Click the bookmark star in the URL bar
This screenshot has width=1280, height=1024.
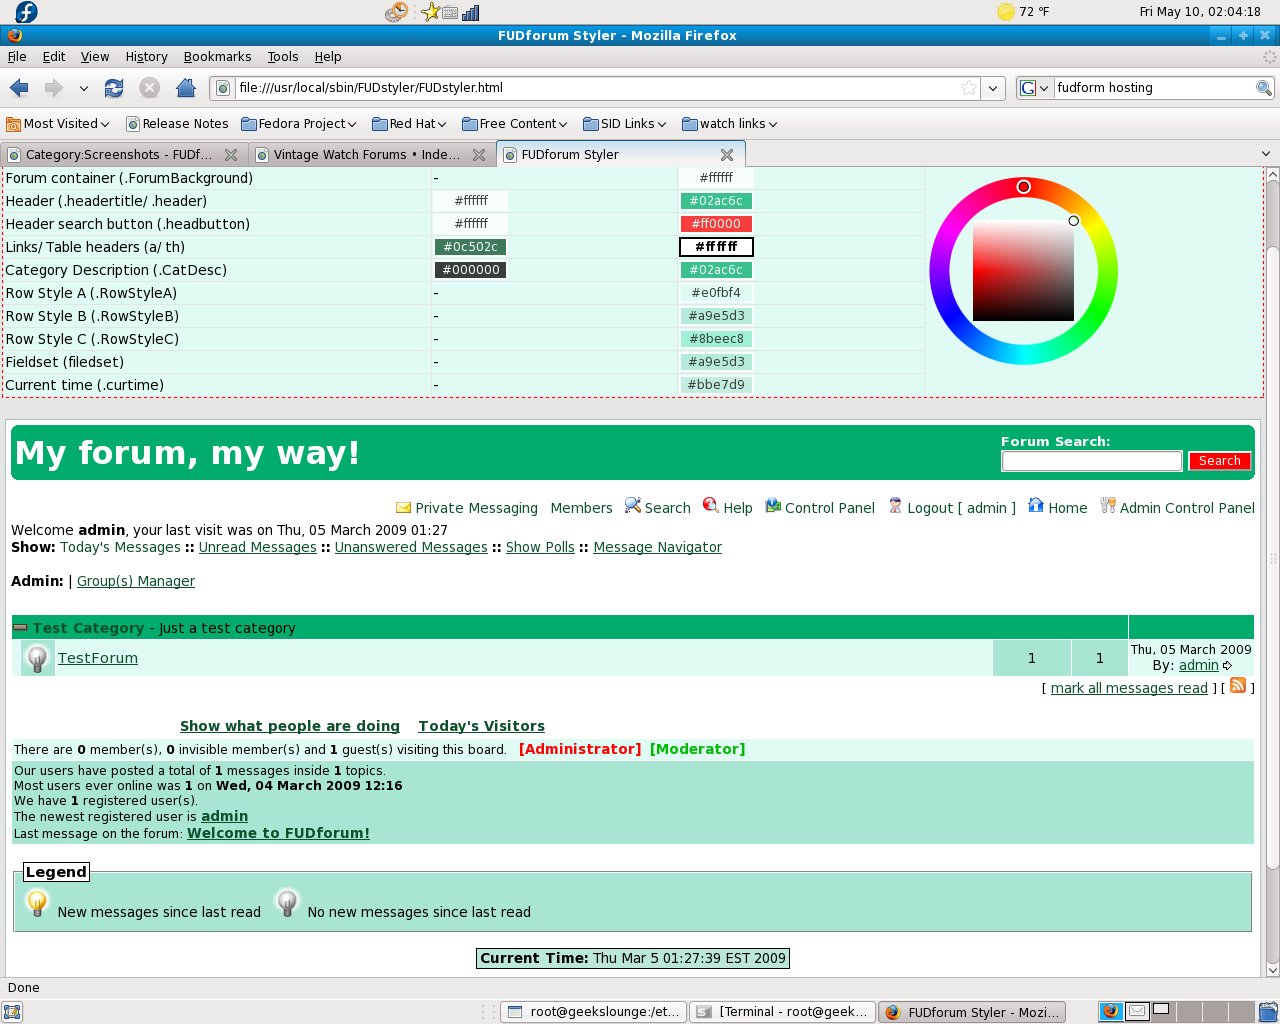click(968, 88)
